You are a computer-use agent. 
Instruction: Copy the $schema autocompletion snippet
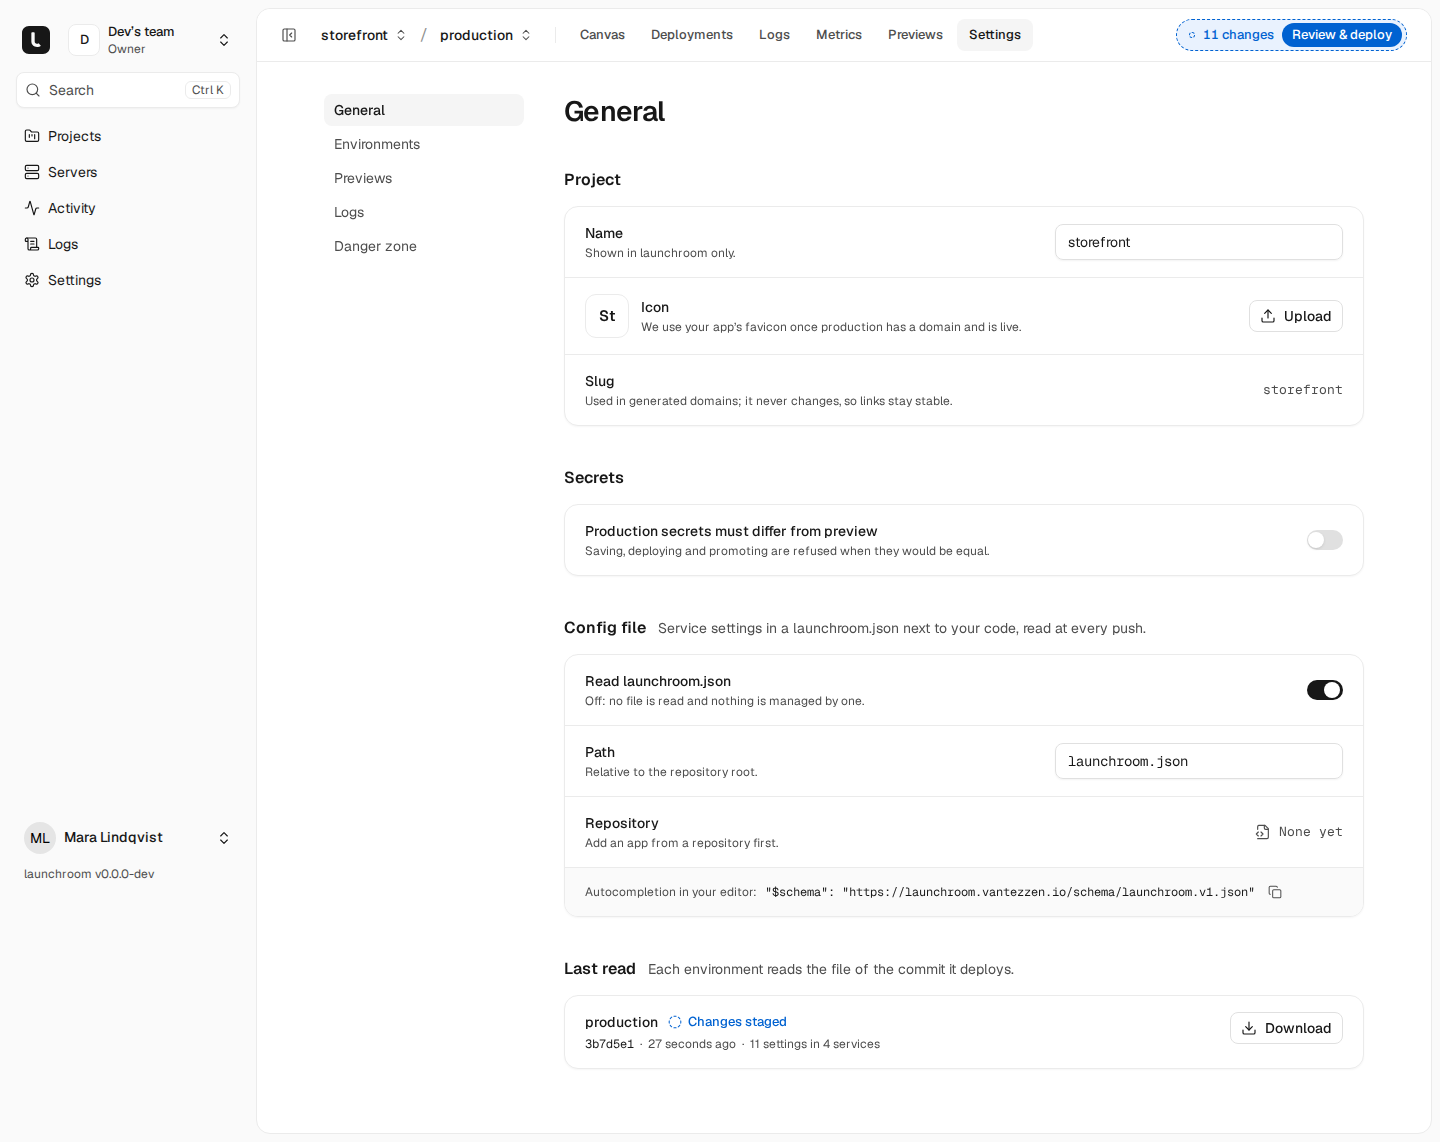click(1275, 892)
